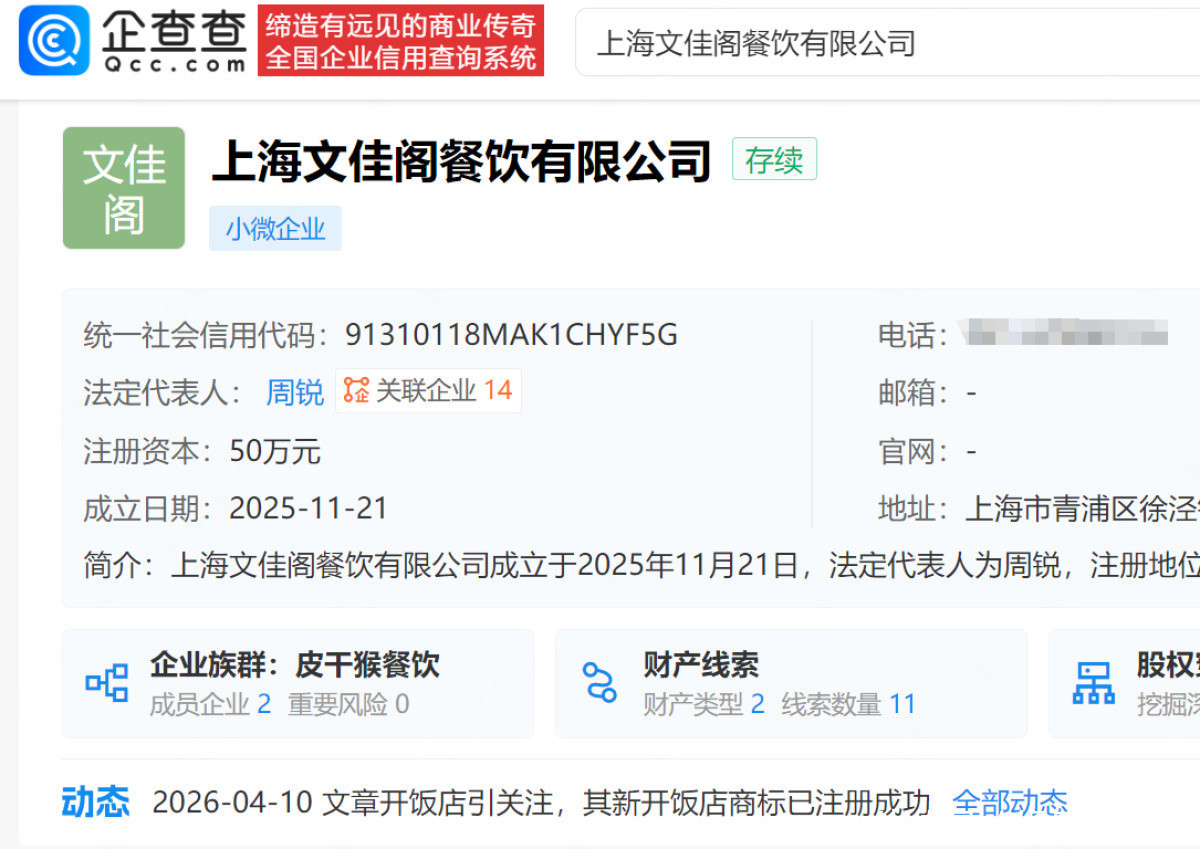Click the 股权 structure chart icon
Screen dimensions: 1200x849
(x=1093, y=683)
